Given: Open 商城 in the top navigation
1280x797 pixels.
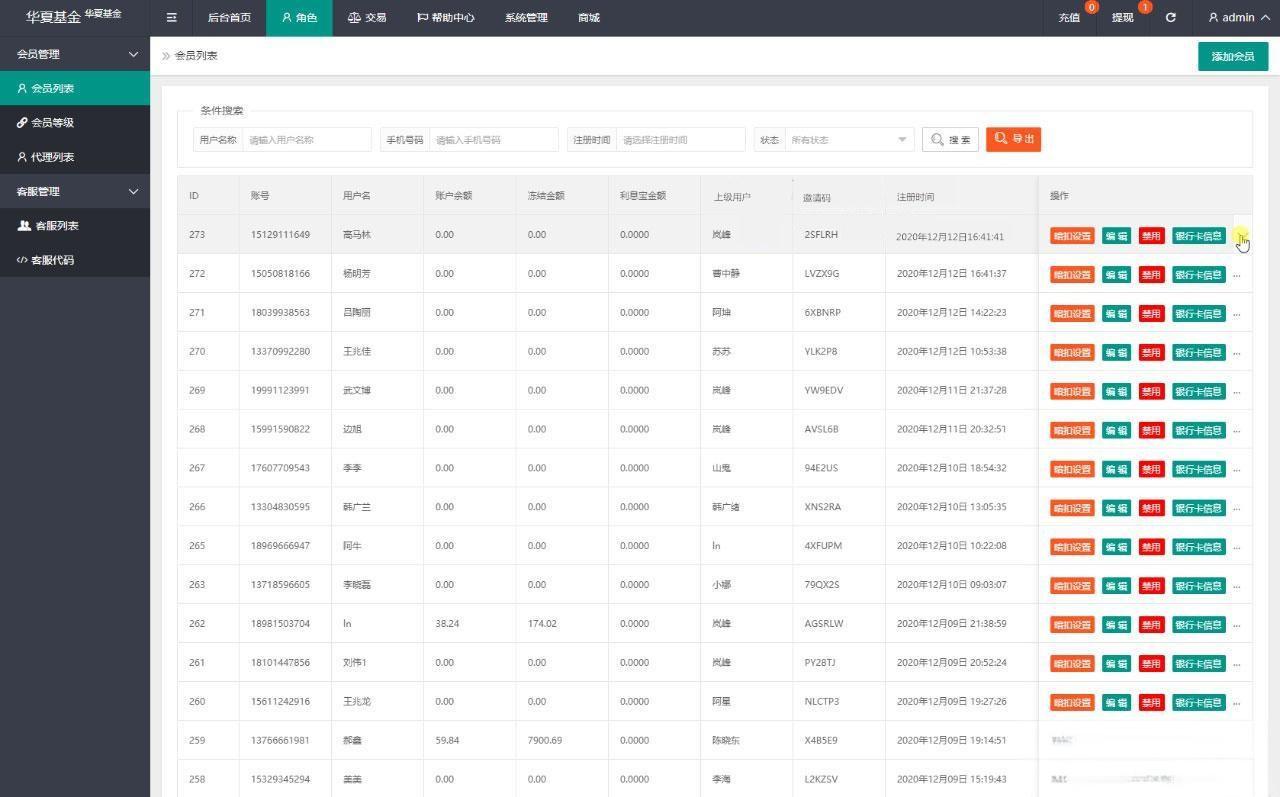Looking at the screenshot, I should coord(589,18).
